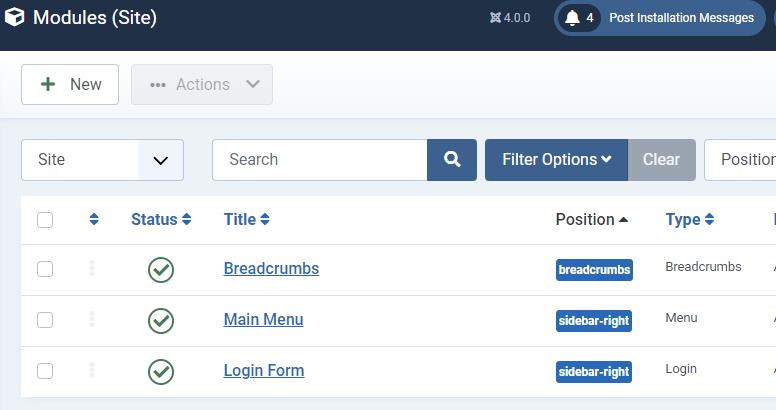Toggle the Login Form published status checkmark

point(161,372)
